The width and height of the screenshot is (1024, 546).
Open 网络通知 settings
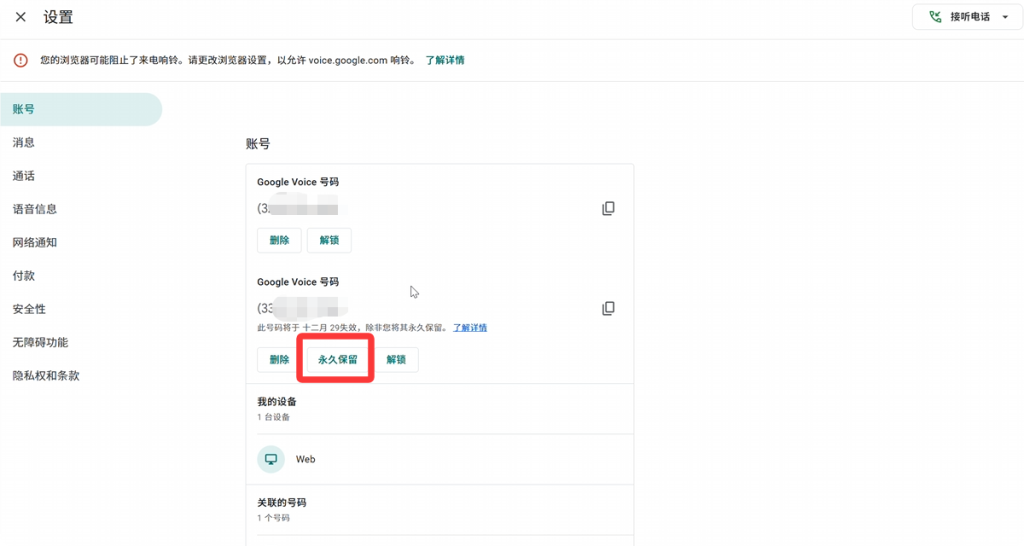(35, 242)
